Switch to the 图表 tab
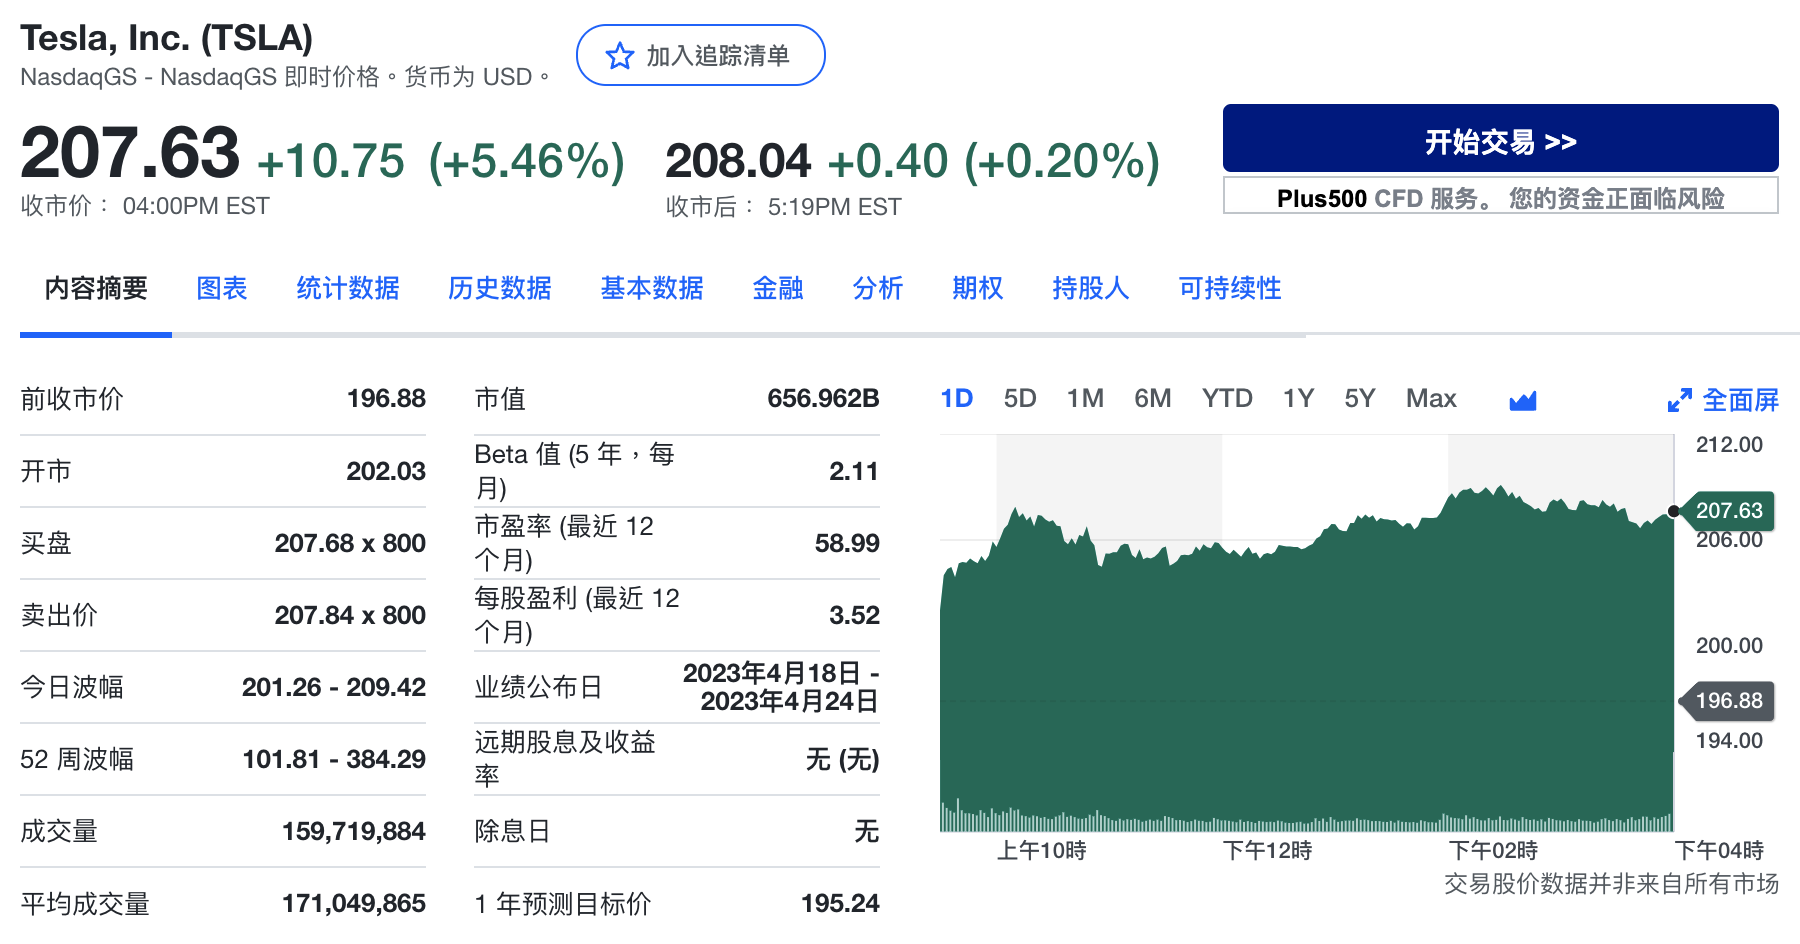This screenshot has width=1800, height=944. coord(222,288)
